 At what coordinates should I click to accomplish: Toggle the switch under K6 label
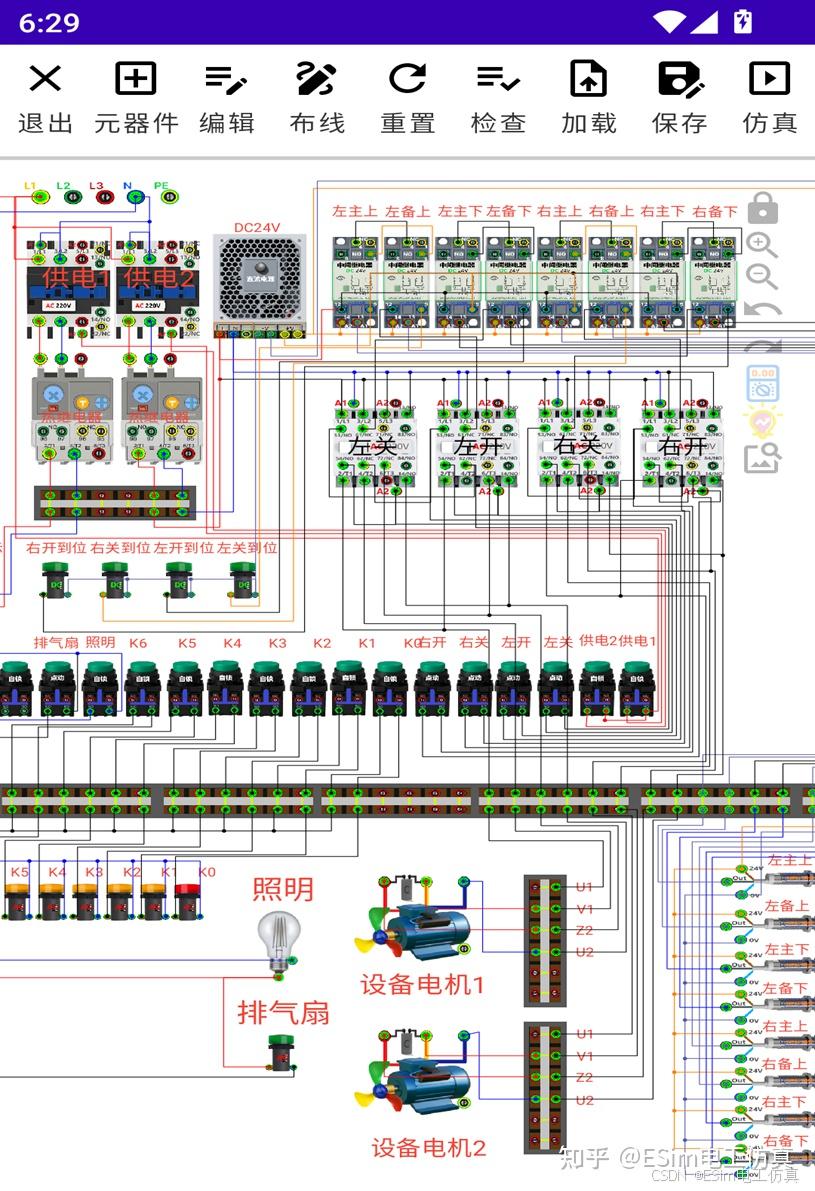click(142, 688)
